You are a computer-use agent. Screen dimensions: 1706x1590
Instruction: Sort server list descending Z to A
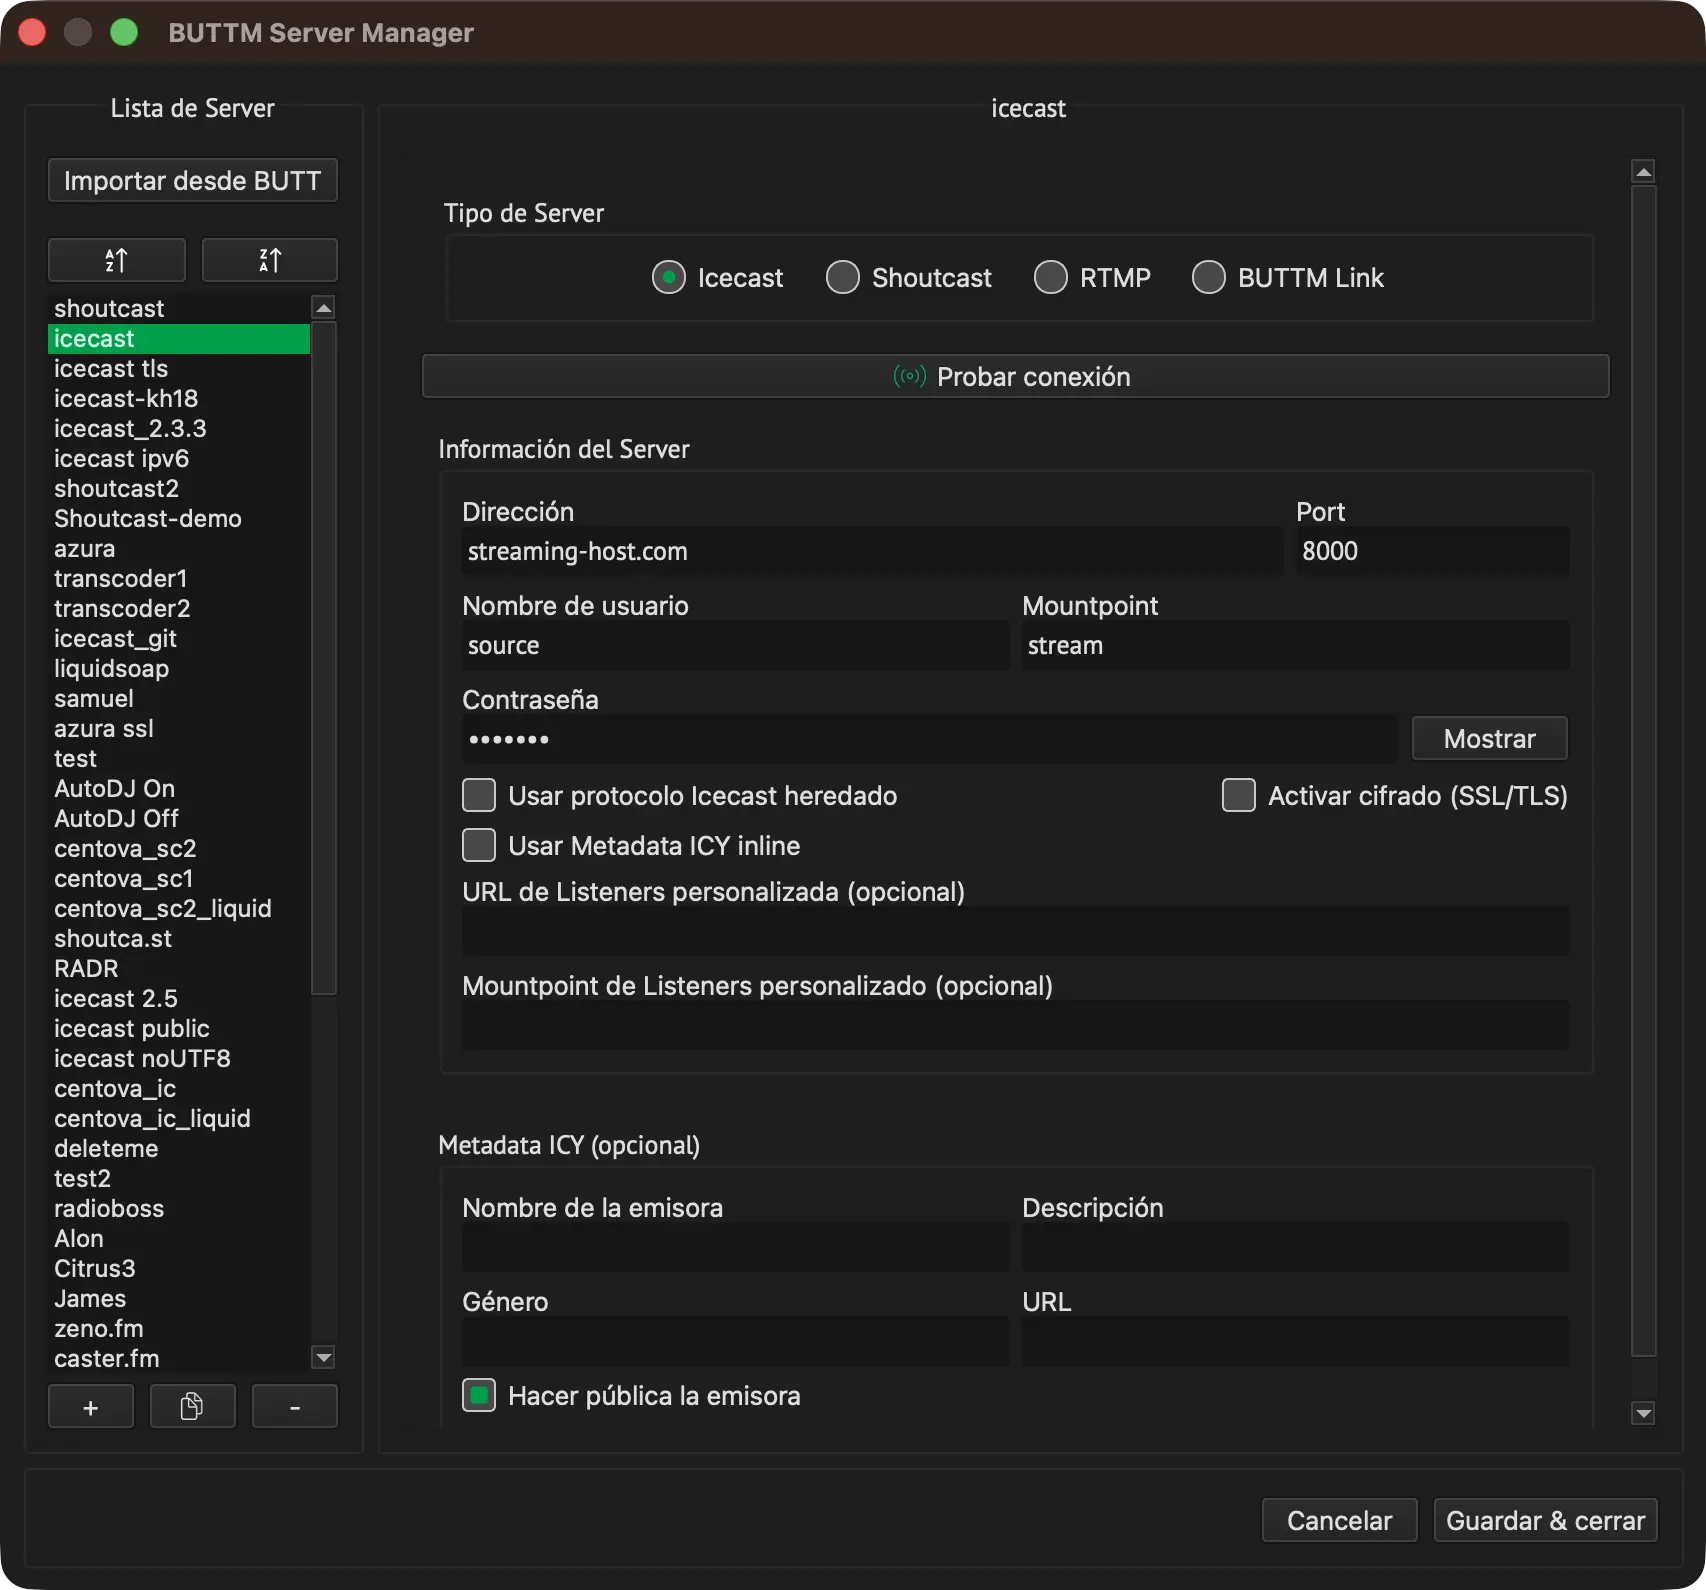tap(270, 260)
